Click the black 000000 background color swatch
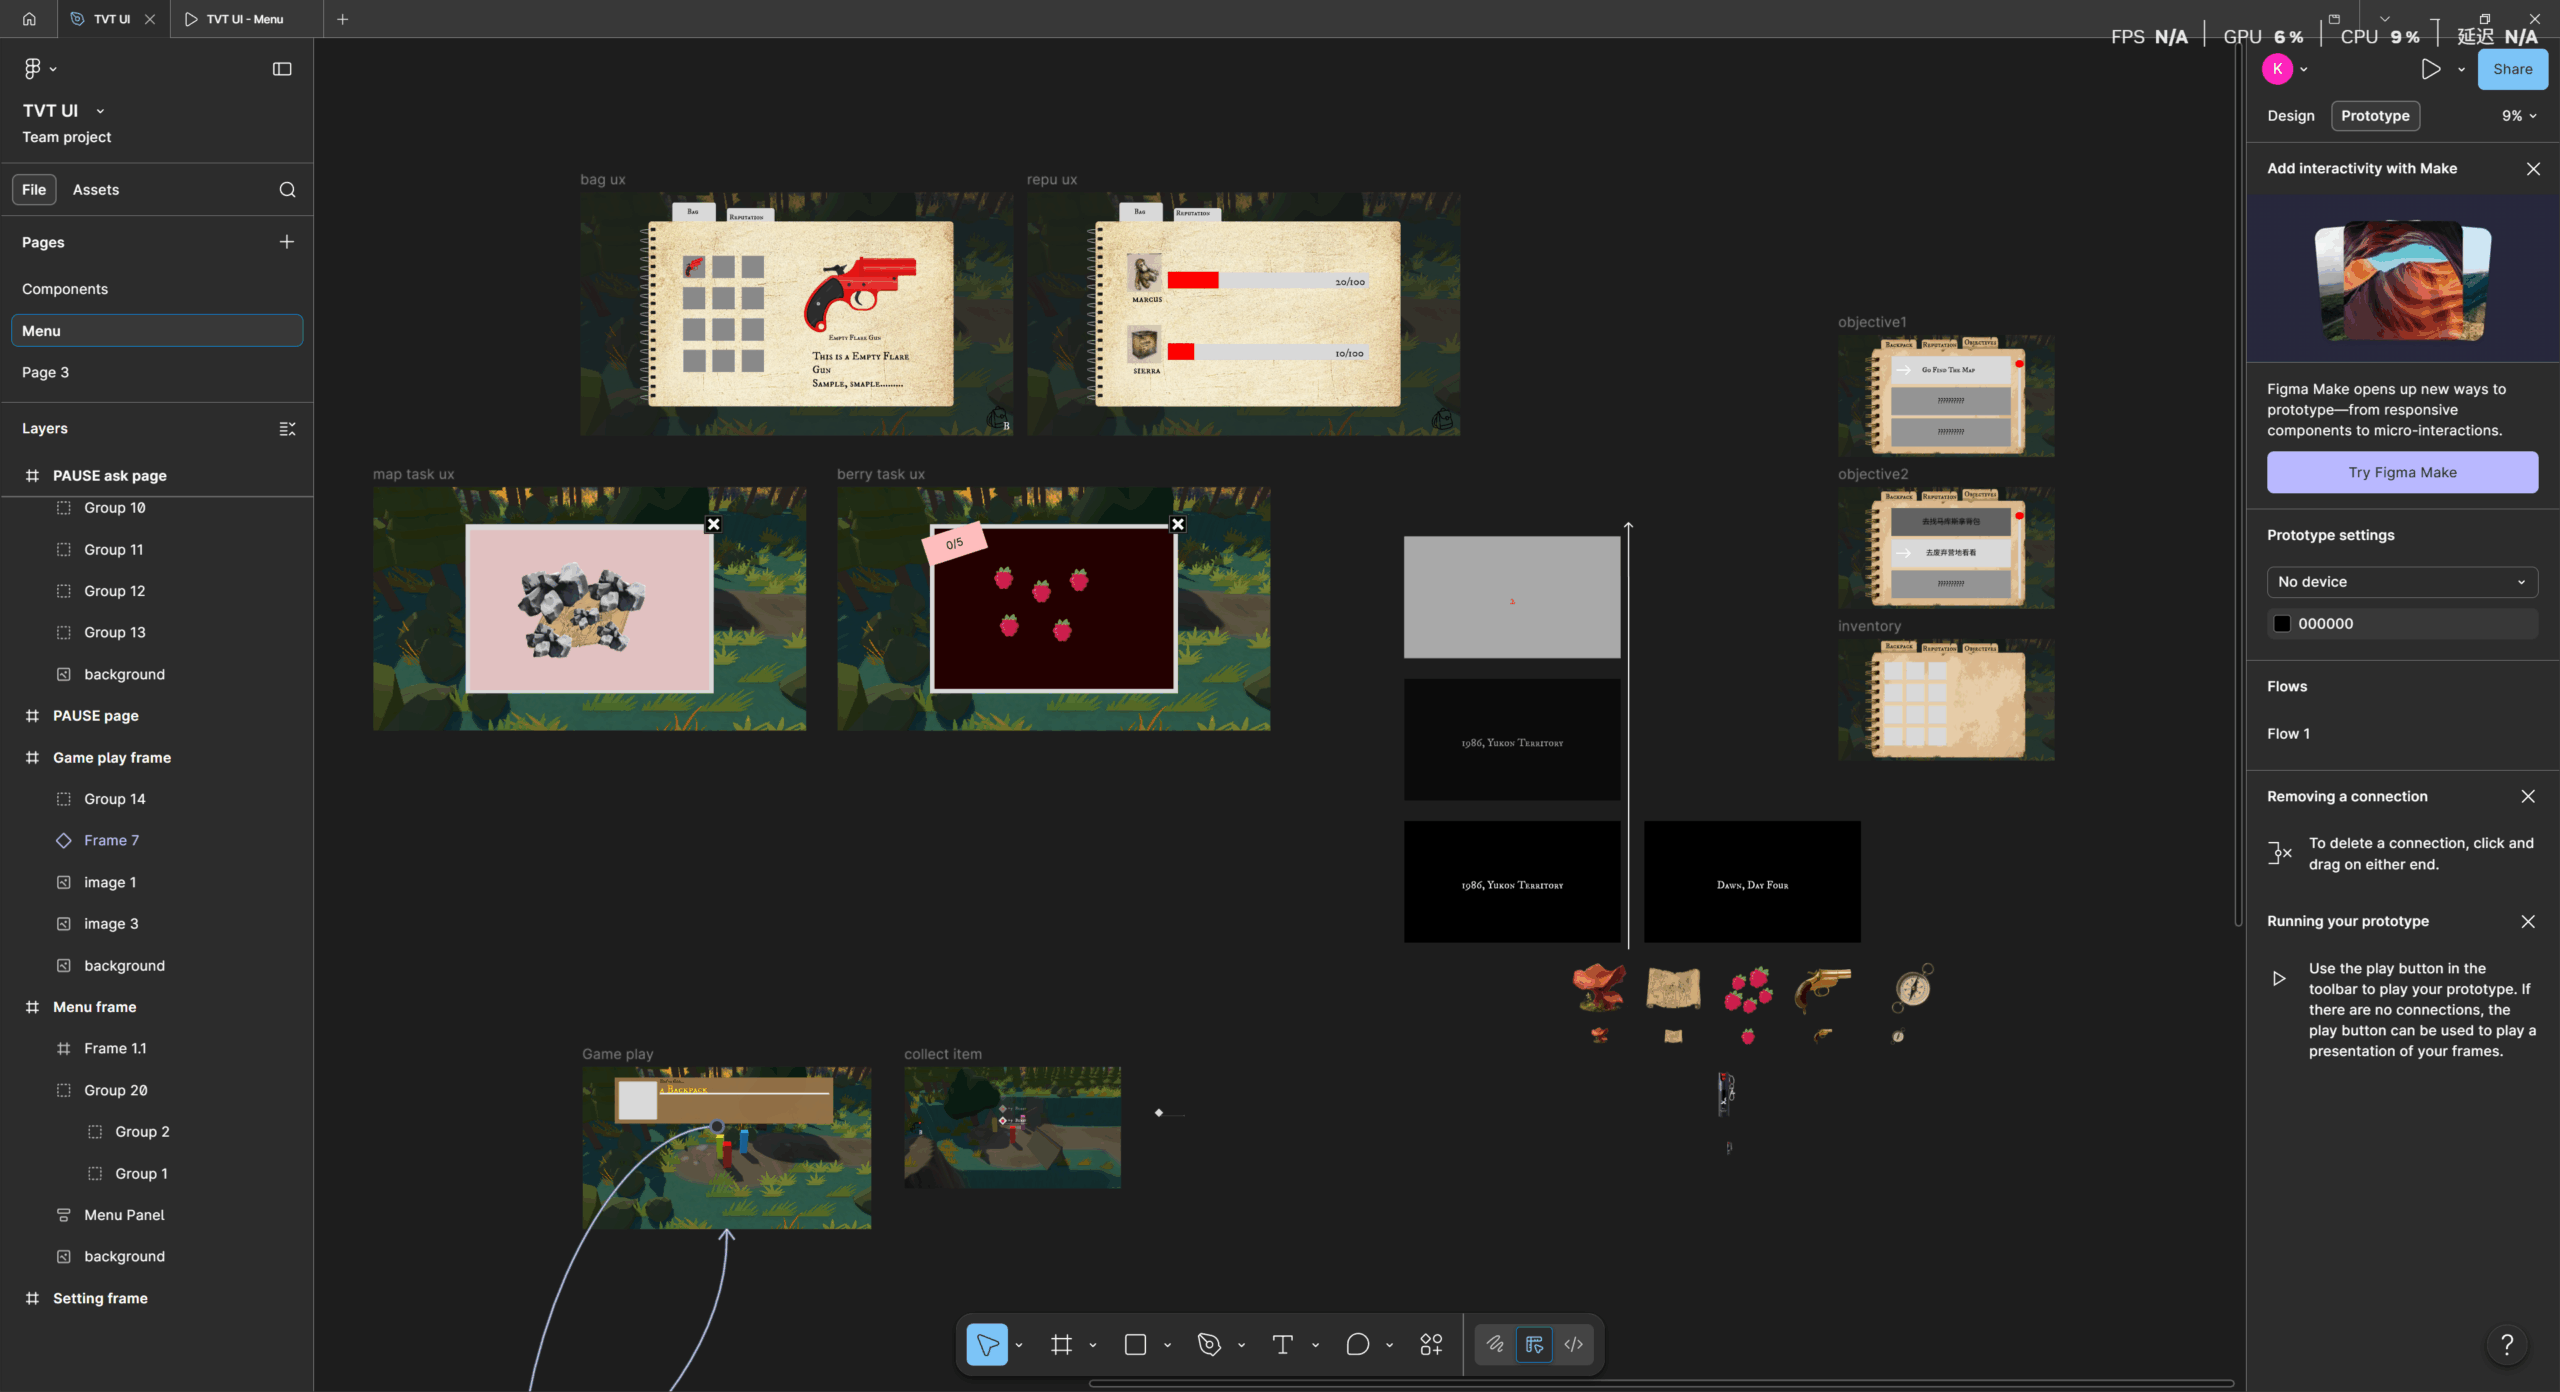This screenshot has width=2560, height=1392. tap(2282, 624)
